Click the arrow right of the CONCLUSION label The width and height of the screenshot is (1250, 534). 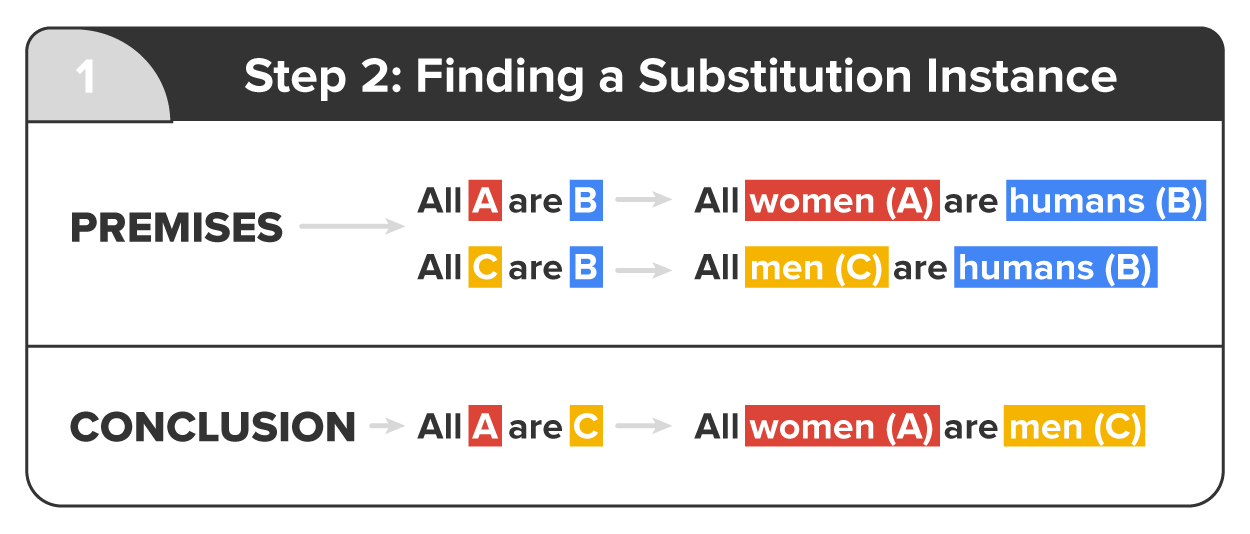click(x=385, y=427)
